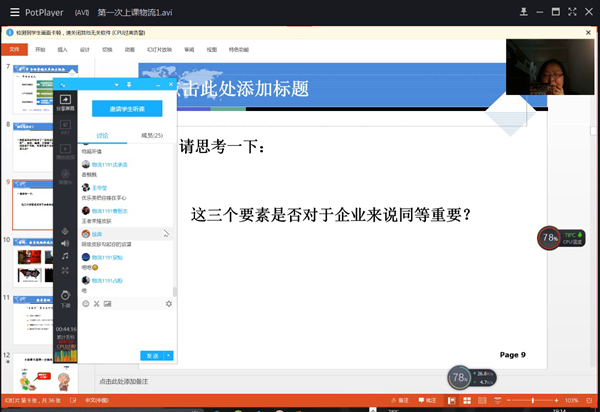
Task: Click the 发送 send button
Action: coord(152,356)
